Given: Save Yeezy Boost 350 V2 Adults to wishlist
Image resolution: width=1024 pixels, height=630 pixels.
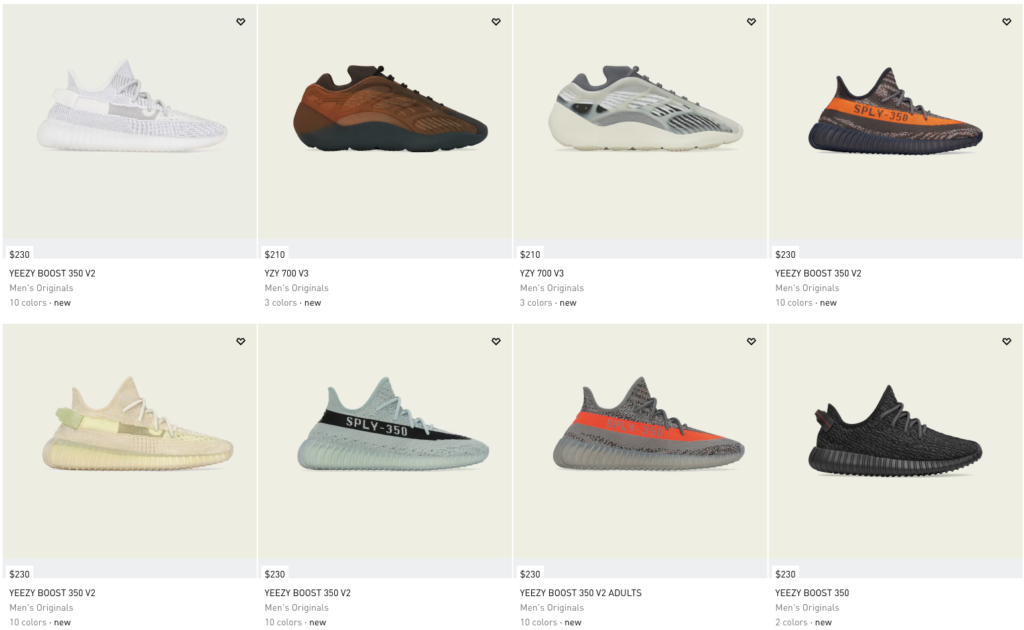Looking at the screenshot, I should click(x=752, y=341).
